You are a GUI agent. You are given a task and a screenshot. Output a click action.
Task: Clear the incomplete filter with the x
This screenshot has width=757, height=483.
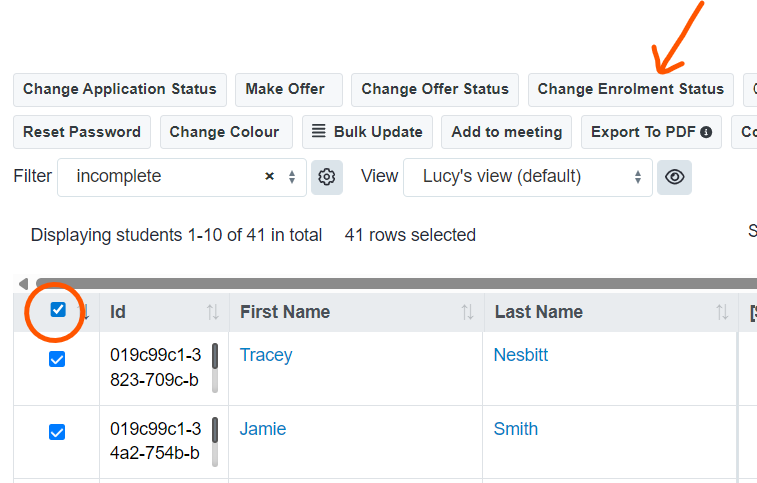pyautogui.click(x=269, y=176)
